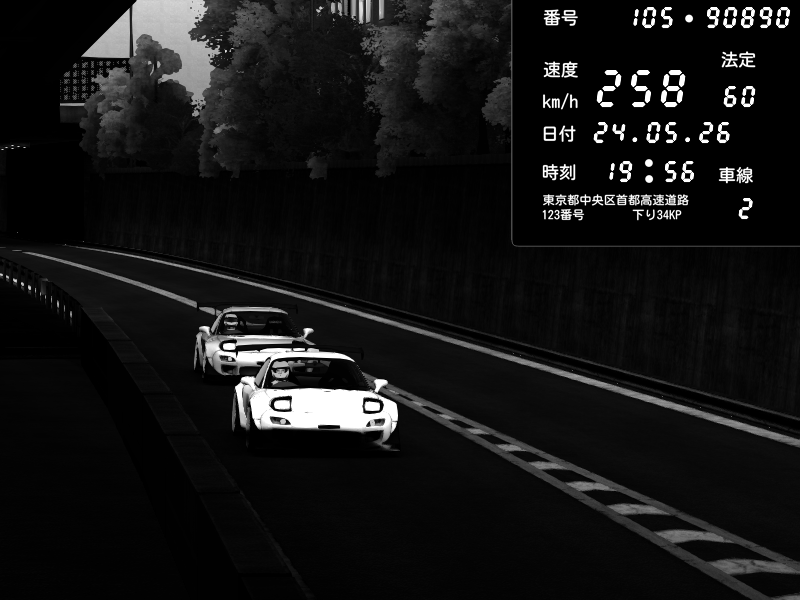Click the 258 speed readout

[641, 89]
